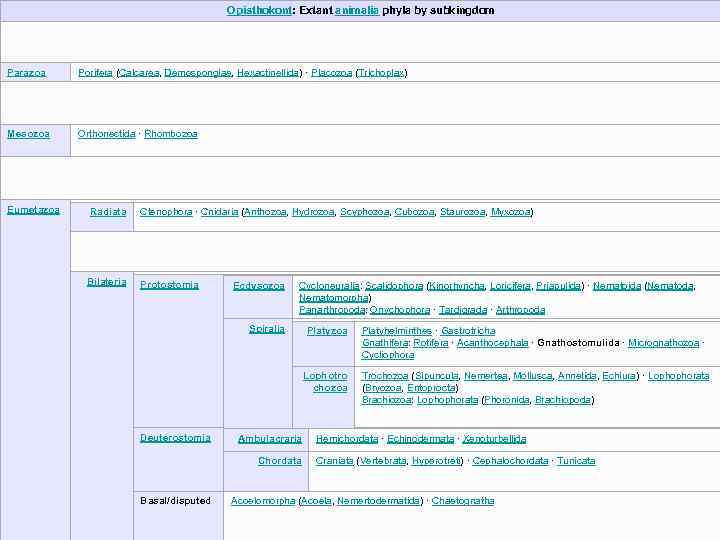Open the Scyphozoa link
The width and height of the screenshot is (720, 540).
coord(365,212)
